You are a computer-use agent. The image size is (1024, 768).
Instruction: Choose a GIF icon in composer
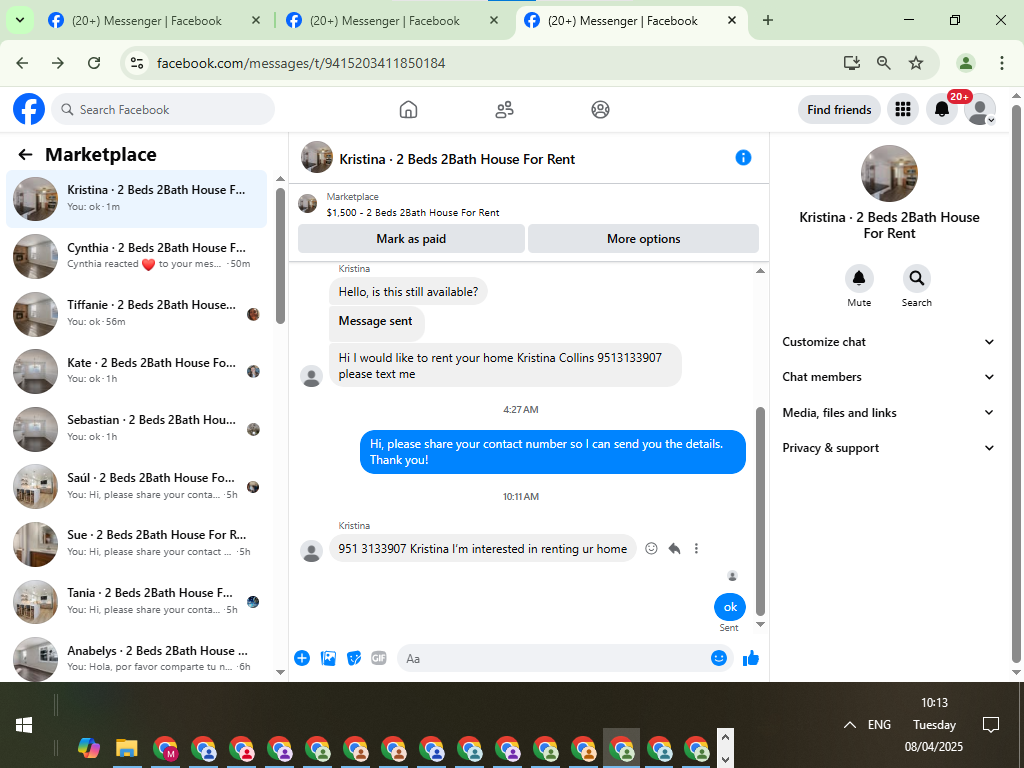[379, 658]
